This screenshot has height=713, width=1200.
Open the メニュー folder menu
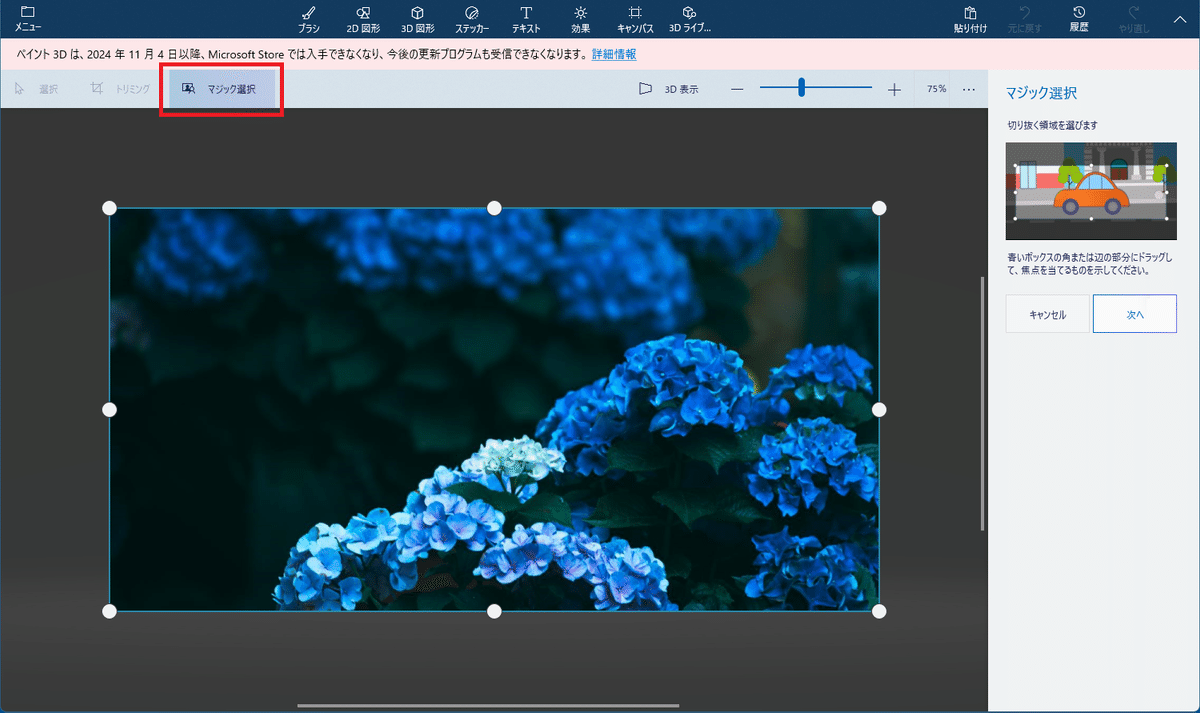click(28, 18)
